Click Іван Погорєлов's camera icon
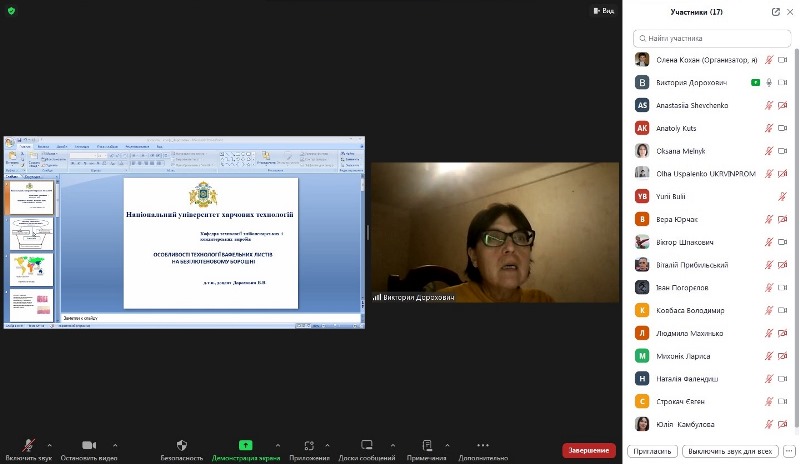This screenshot has height=464, width=800. tap(782, 287)
